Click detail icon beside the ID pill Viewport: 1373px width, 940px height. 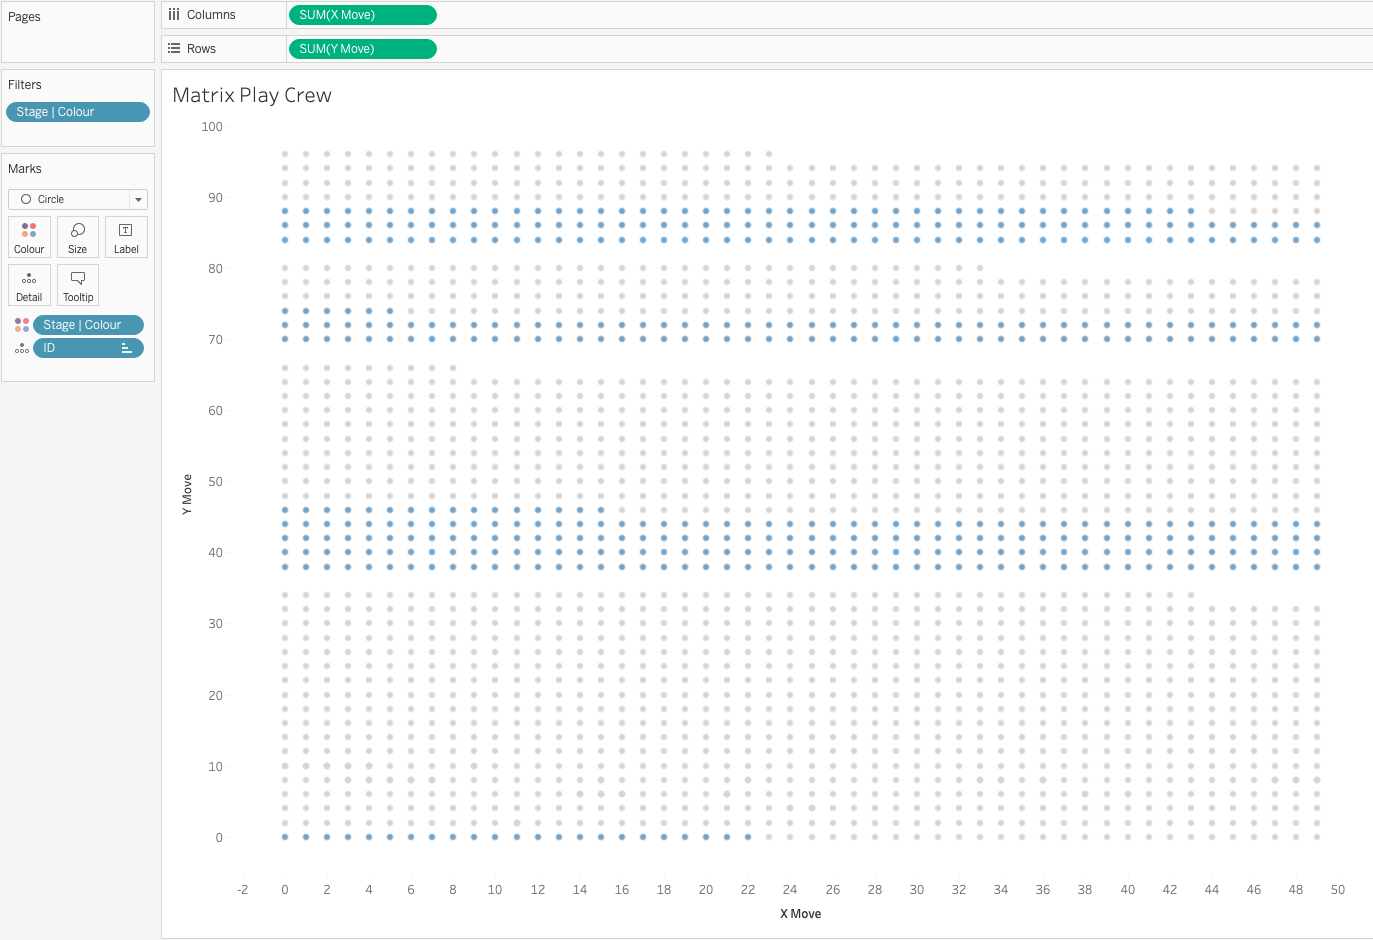pyautogui.click(x=22, y=348)
